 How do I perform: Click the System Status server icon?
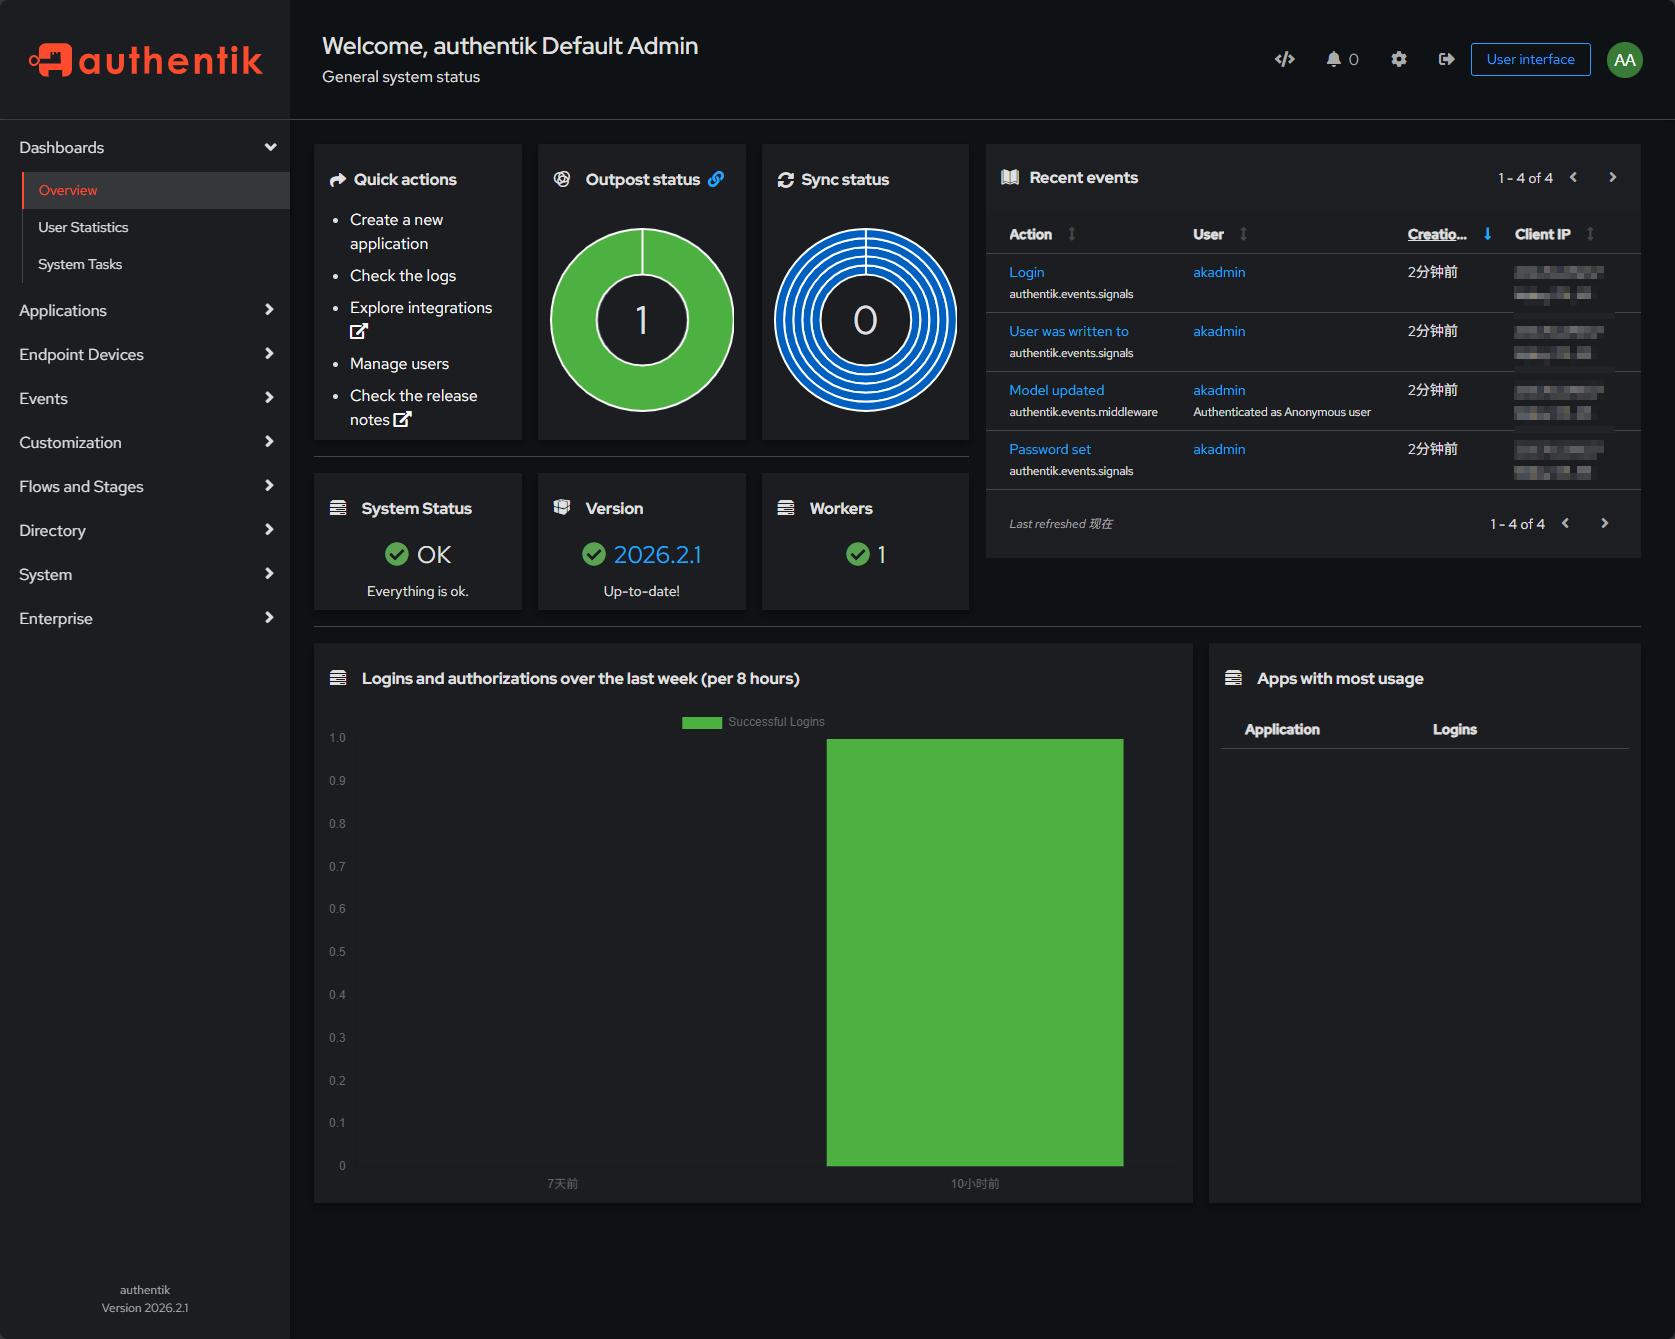[x=338, y=508]
